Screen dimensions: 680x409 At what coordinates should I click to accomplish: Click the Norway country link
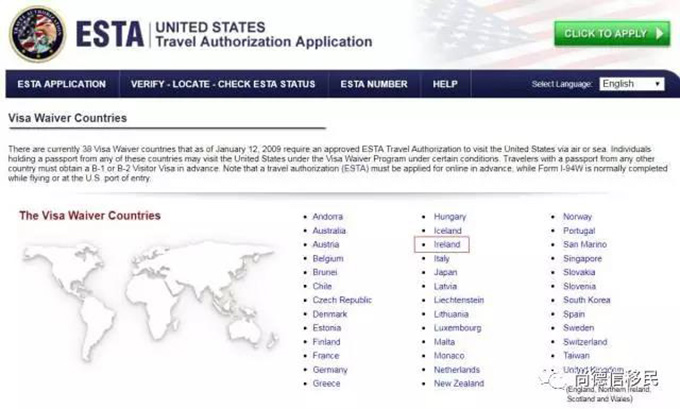(x=577, y=216)
